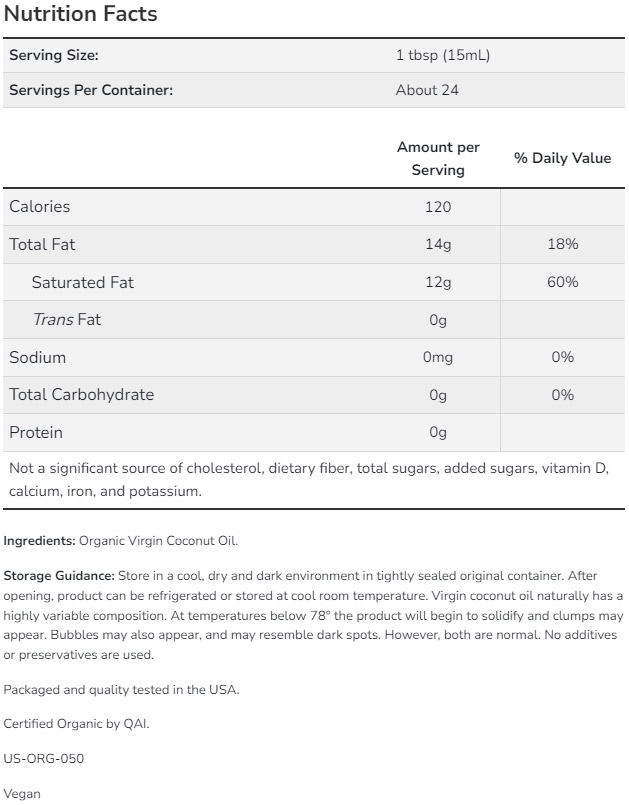This screenshot has width=629, height=805.
Task: Click the Nutrition Facts heading
Action: coord(80,15)
